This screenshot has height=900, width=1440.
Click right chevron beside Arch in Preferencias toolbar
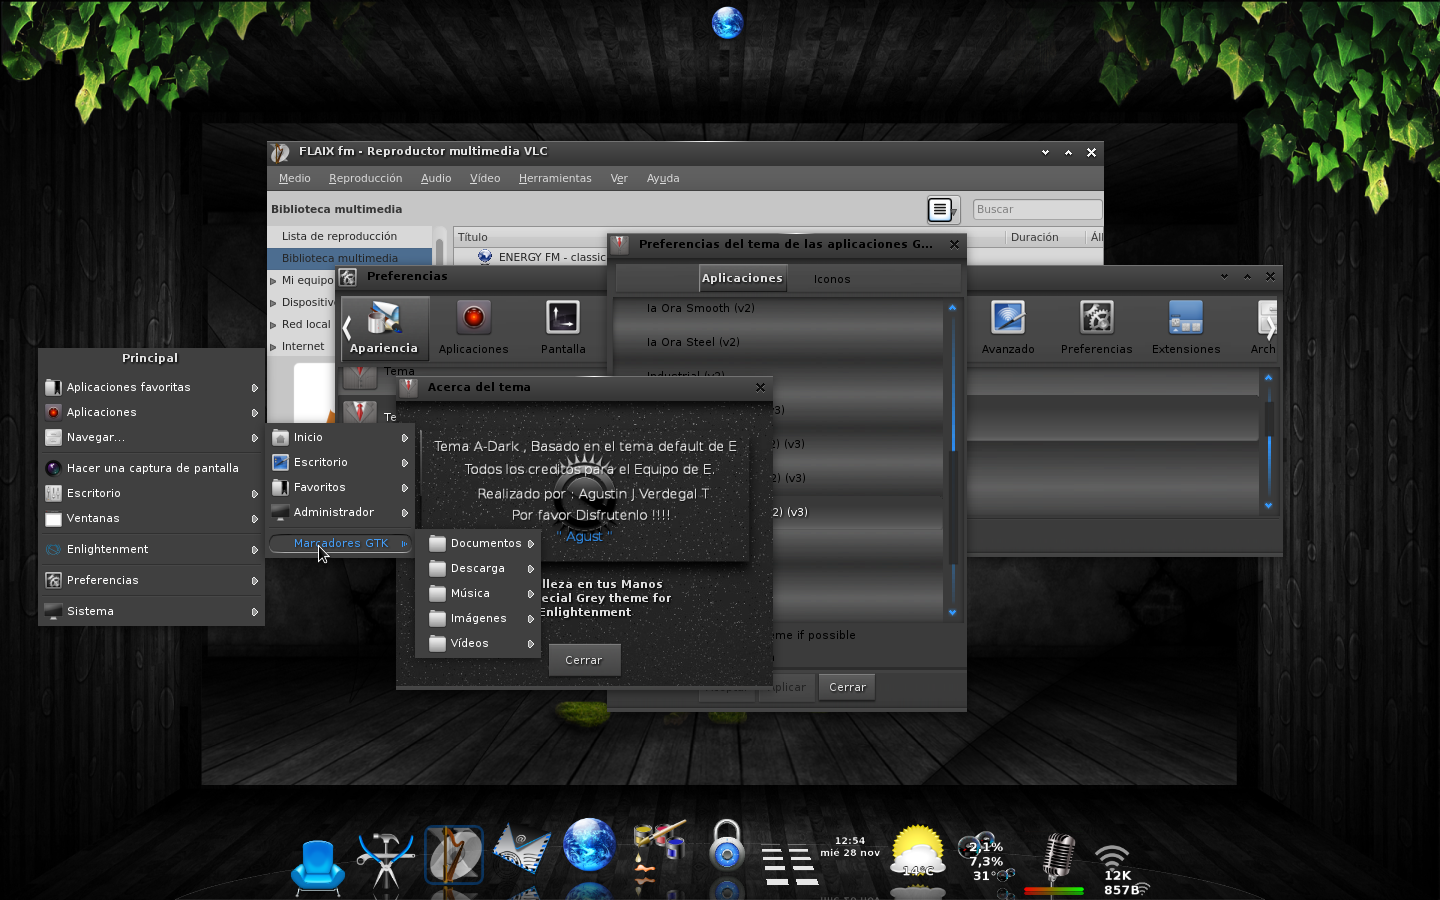(x=1271, y=327)
